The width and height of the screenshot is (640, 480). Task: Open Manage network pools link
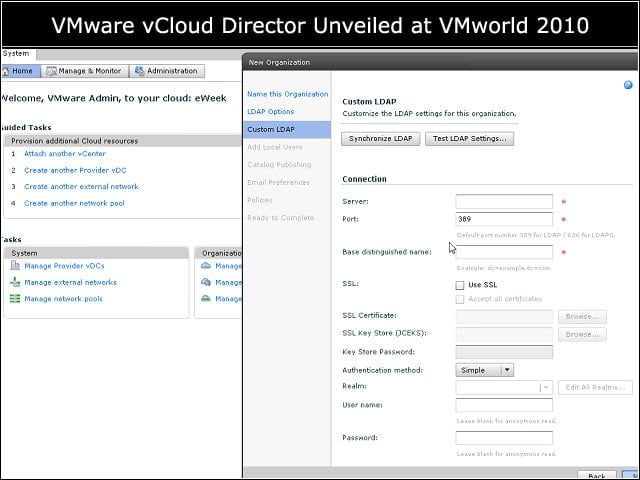[63, 299]
